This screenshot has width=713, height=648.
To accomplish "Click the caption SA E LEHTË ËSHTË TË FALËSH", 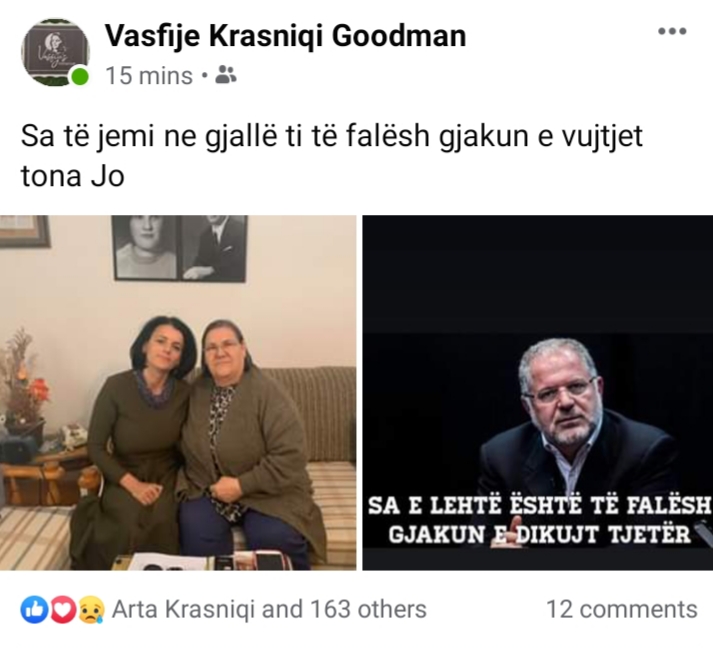I will pos(539,505).
